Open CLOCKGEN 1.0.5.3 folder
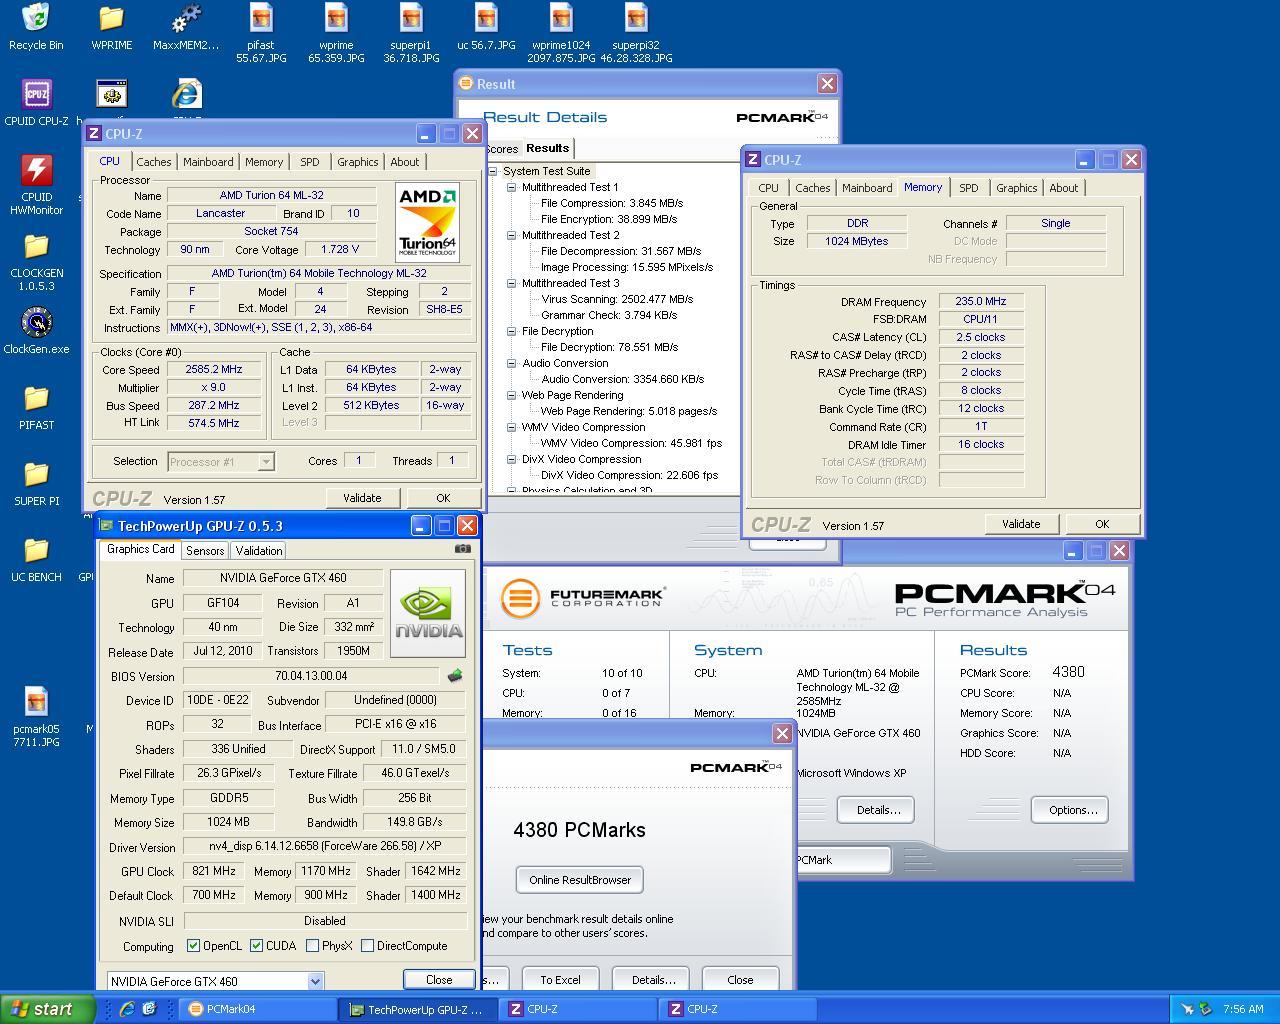 click(36, 261)
